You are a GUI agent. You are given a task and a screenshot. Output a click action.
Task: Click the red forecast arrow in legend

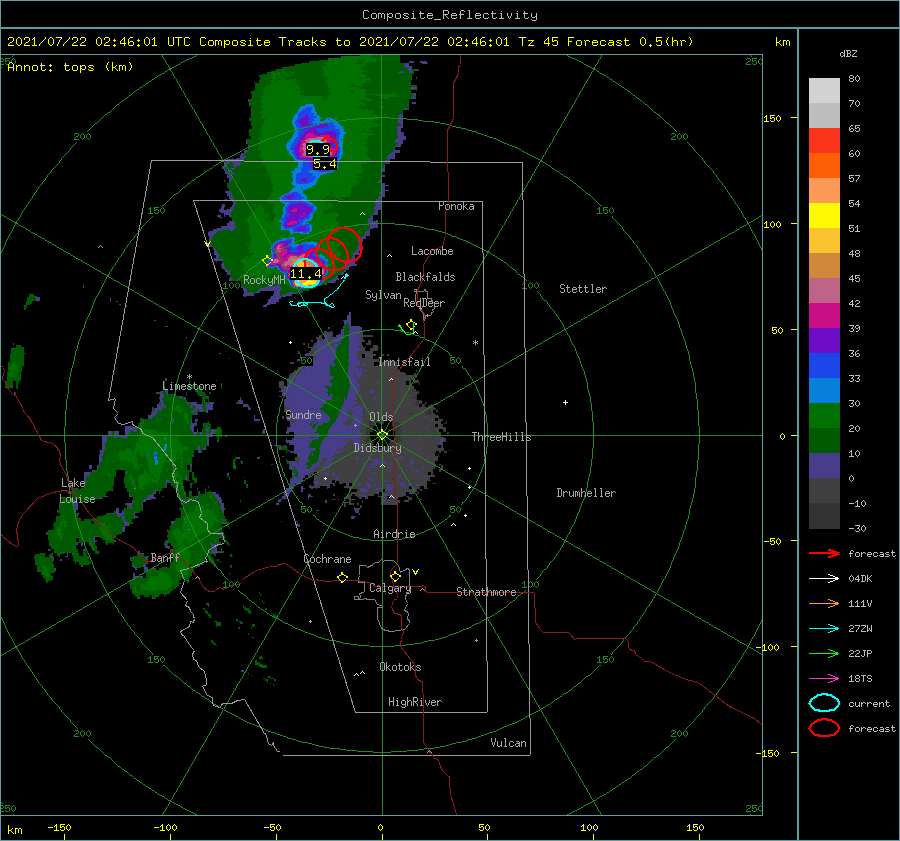pyautogui.click(x=824, y=553)
